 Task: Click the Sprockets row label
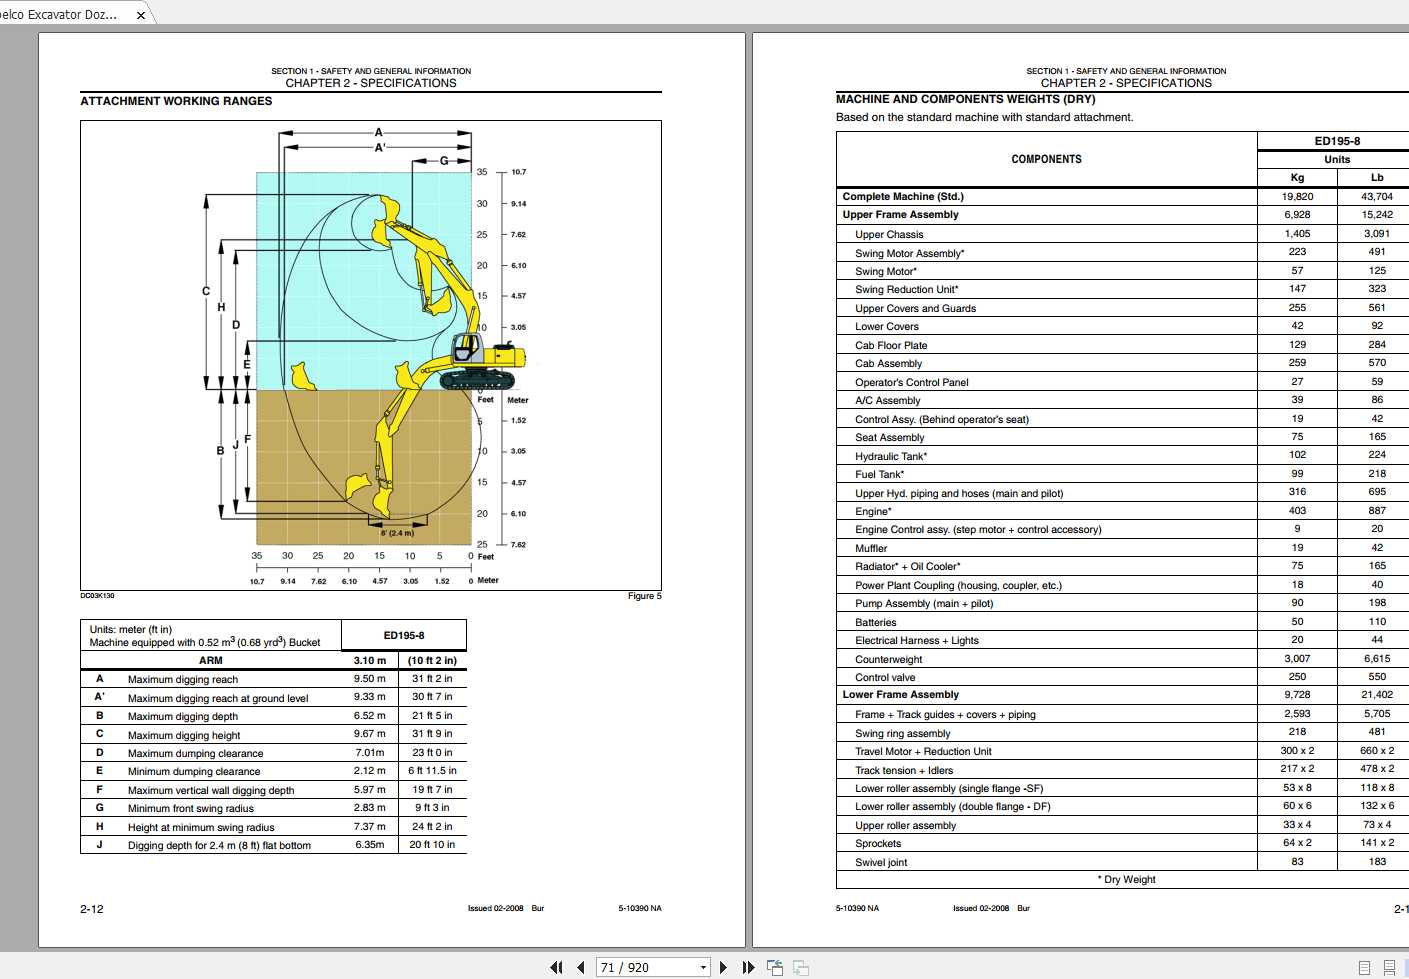coord(878,843)
